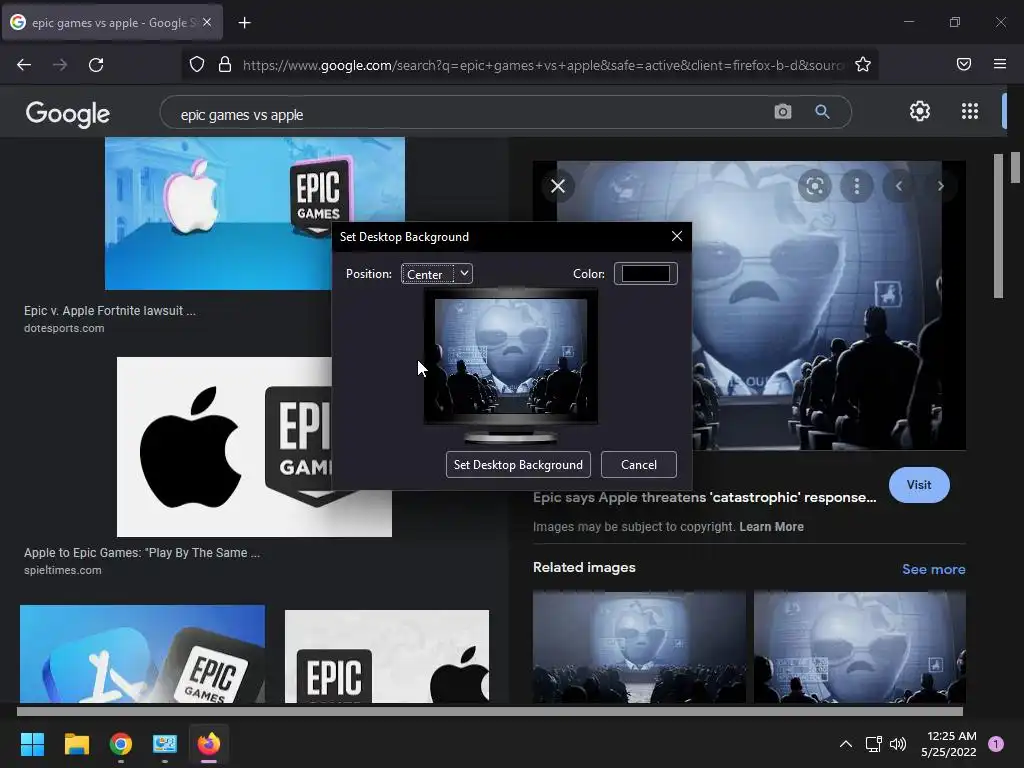
Task: Open Firefox application menu
Action: 1000,64
